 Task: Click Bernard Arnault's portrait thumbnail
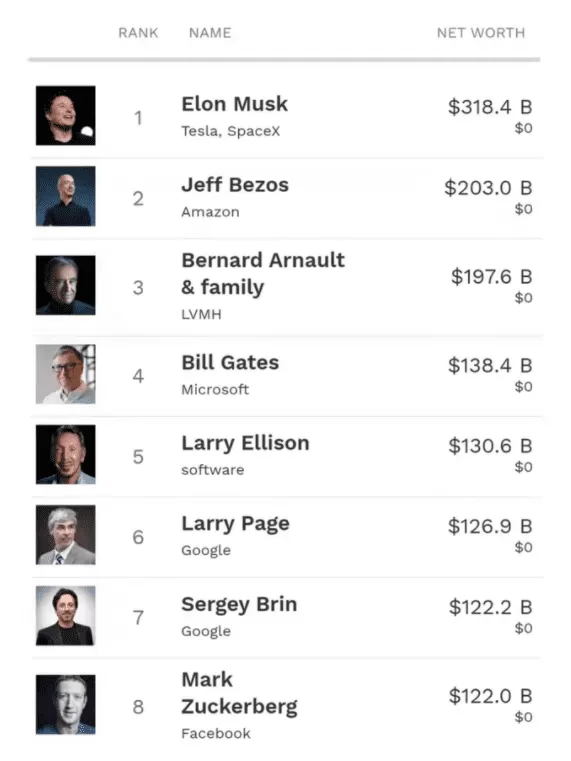pos(65,285)
